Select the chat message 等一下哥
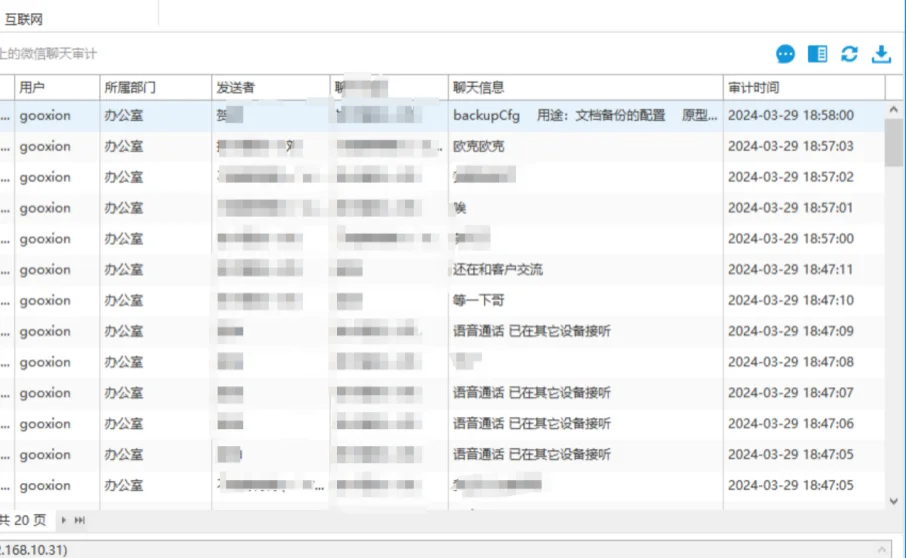 click(478, 300)
